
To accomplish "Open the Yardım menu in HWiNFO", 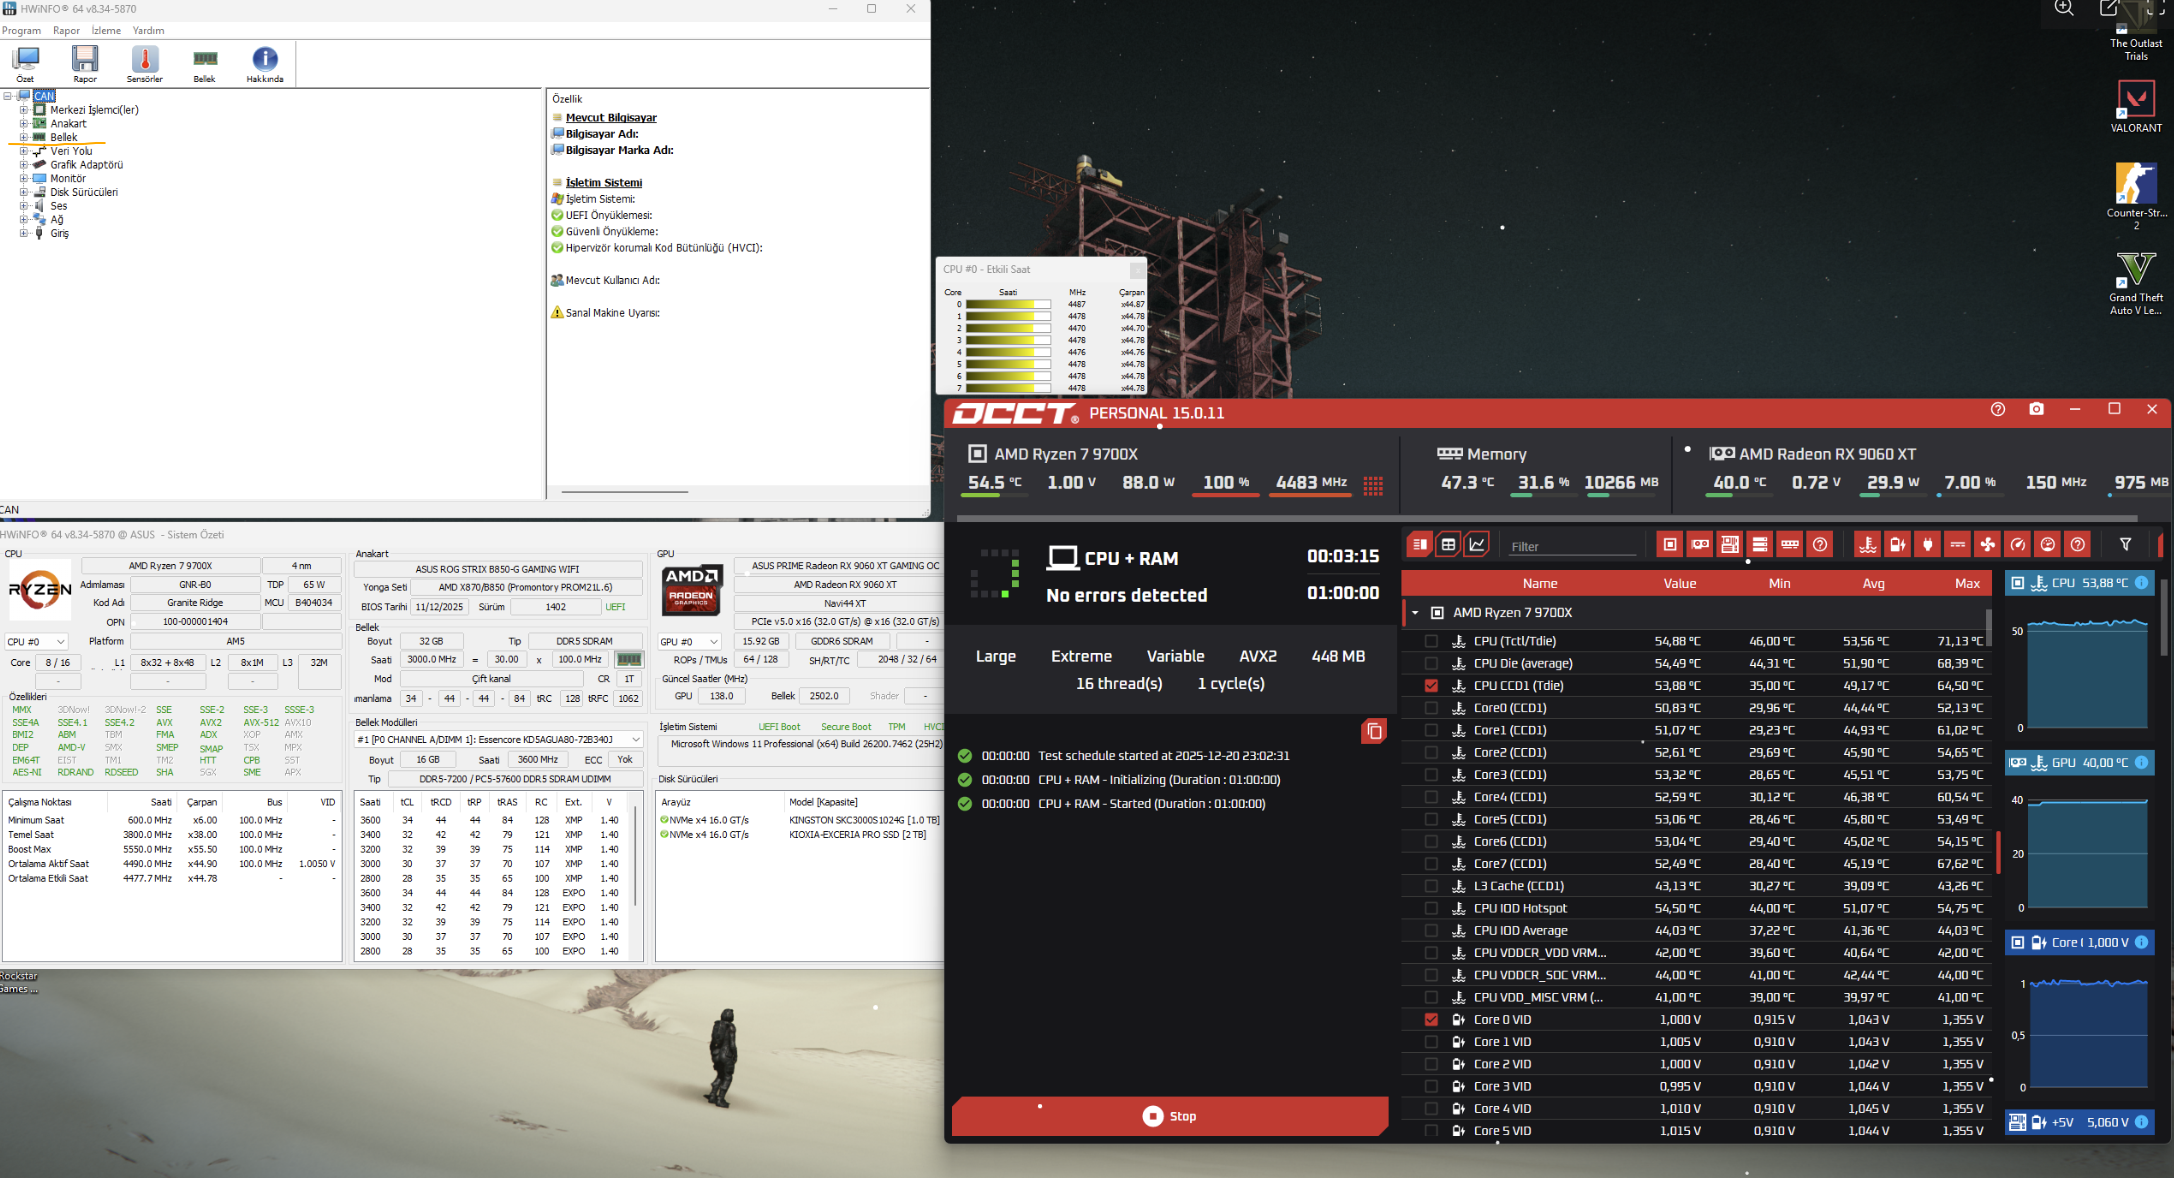I will click(x=148, y=30).
